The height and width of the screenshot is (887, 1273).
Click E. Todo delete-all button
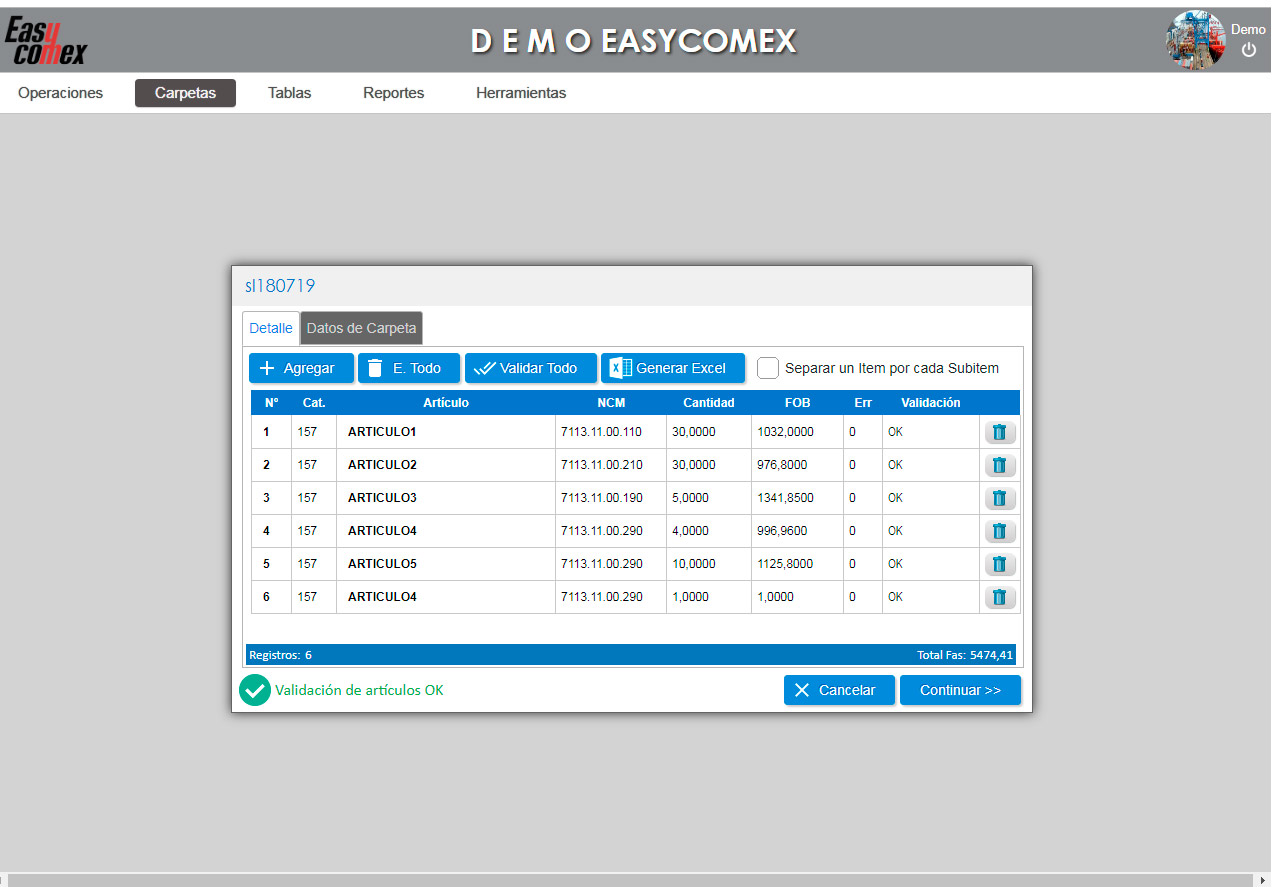pos(408,368)
